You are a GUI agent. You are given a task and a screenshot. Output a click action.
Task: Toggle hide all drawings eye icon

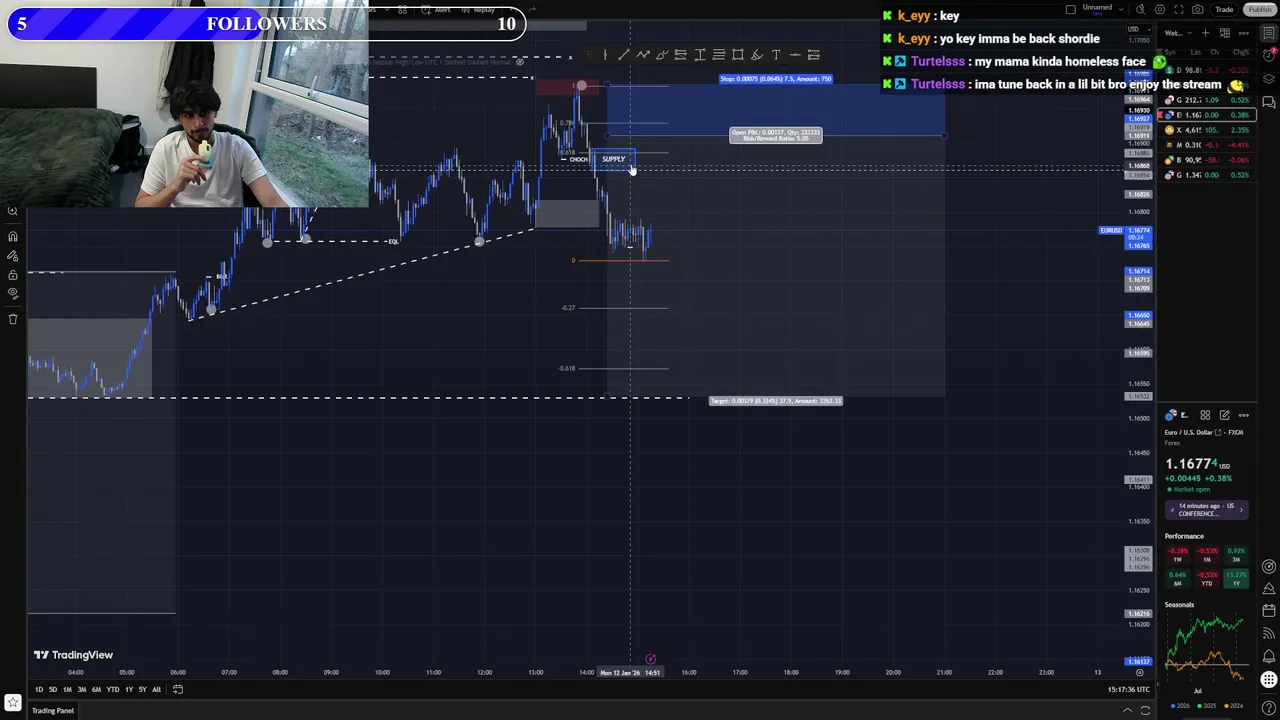tap(13, 293)
